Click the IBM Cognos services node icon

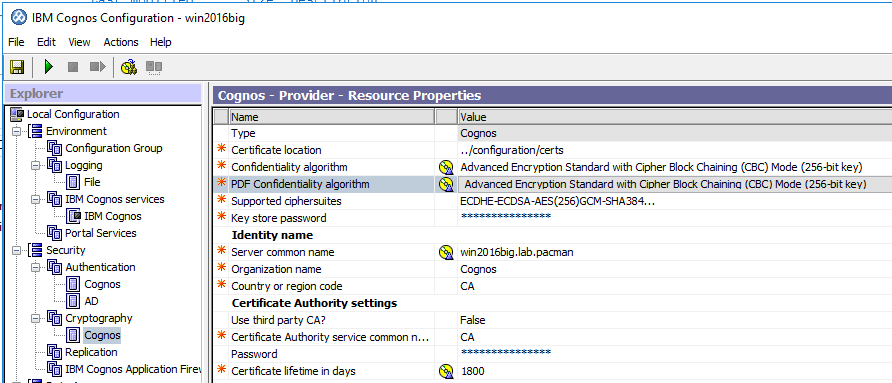(55, 200)
